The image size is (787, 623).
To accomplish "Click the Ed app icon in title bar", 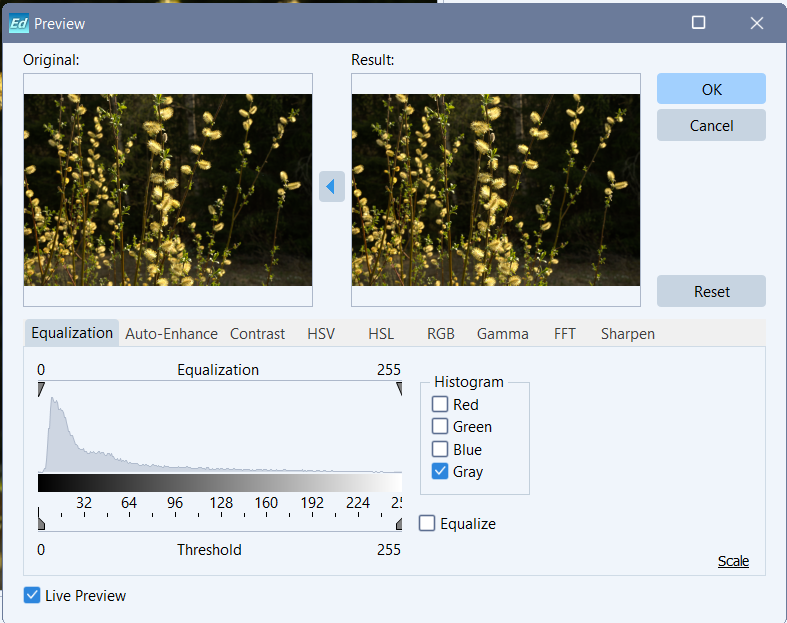I will point(19,23).
